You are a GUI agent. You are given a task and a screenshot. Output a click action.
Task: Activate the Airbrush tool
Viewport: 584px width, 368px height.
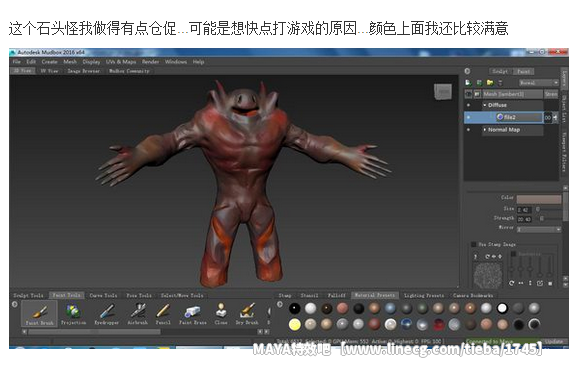tap(138, 314)
